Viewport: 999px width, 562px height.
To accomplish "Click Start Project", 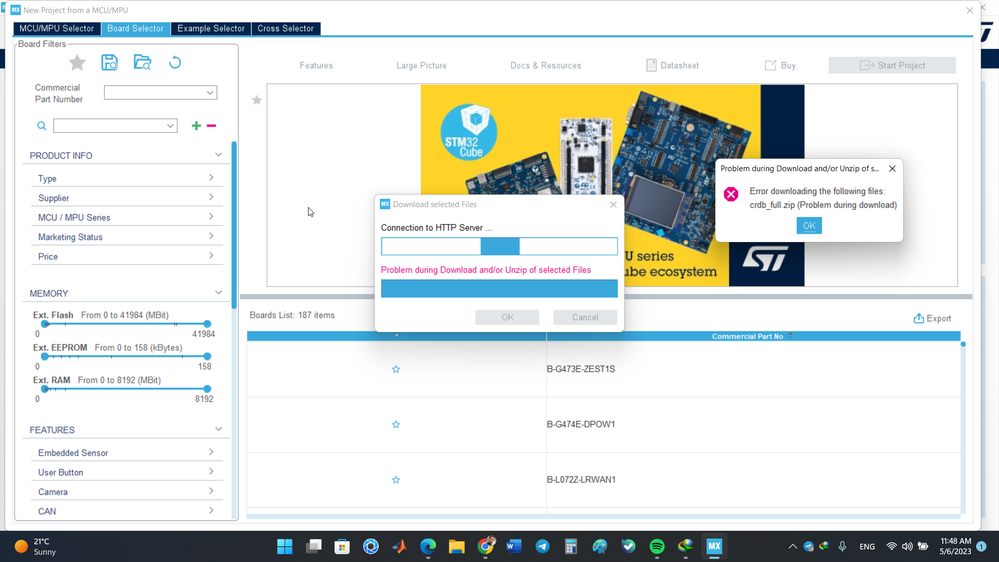I will [892, 66].
